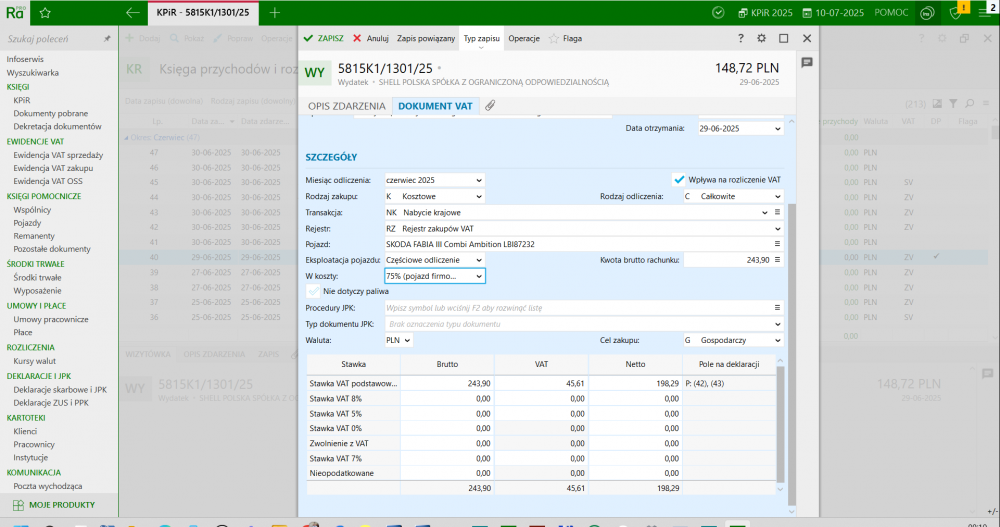This screenshot has height=527, width=1000.
Task: Switch to the OPIS ZDARZENIA tab
Action: (346, 105)
